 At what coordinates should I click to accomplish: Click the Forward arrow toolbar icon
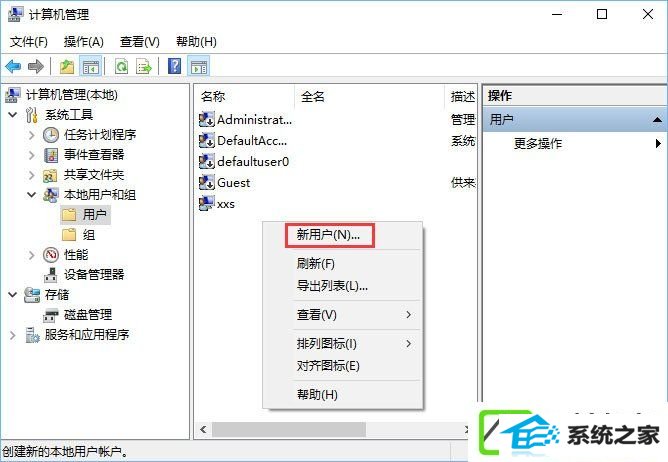point(35,66)
